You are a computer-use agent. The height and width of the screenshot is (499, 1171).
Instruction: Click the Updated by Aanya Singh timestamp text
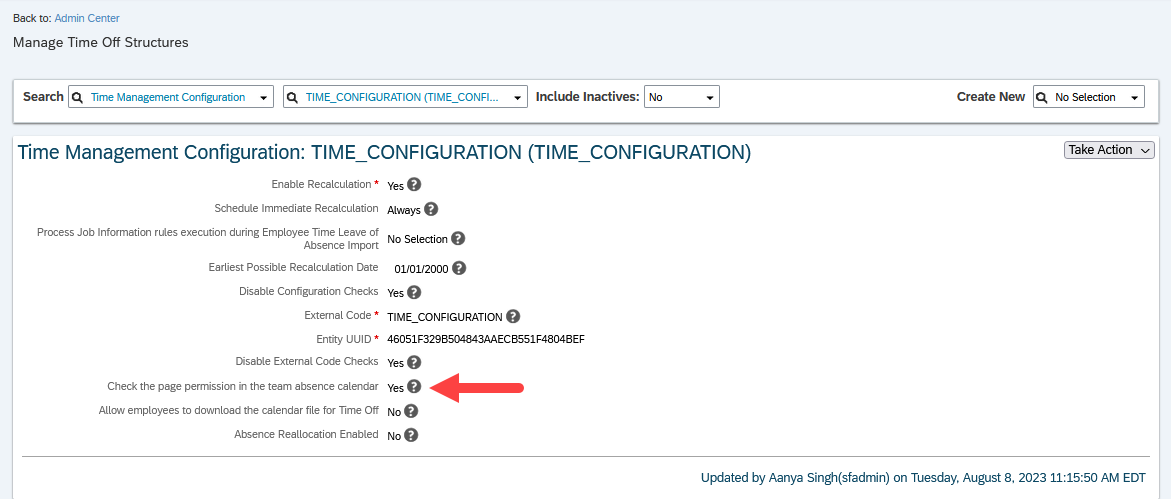pyautogui.click(x=924, y=477)
